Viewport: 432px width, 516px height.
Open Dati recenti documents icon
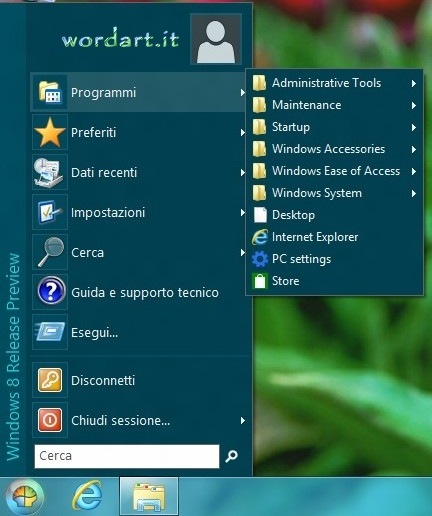tap(49, 172)
